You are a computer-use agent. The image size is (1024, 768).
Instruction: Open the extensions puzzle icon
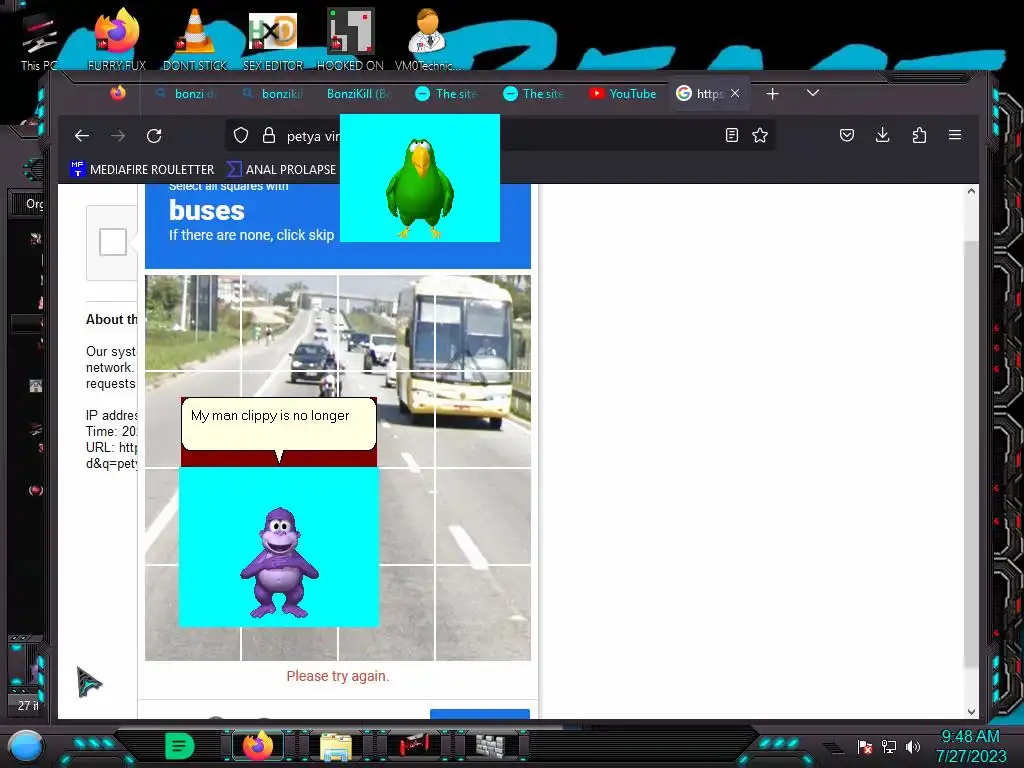pyautogui.click(x=919, y=135)
